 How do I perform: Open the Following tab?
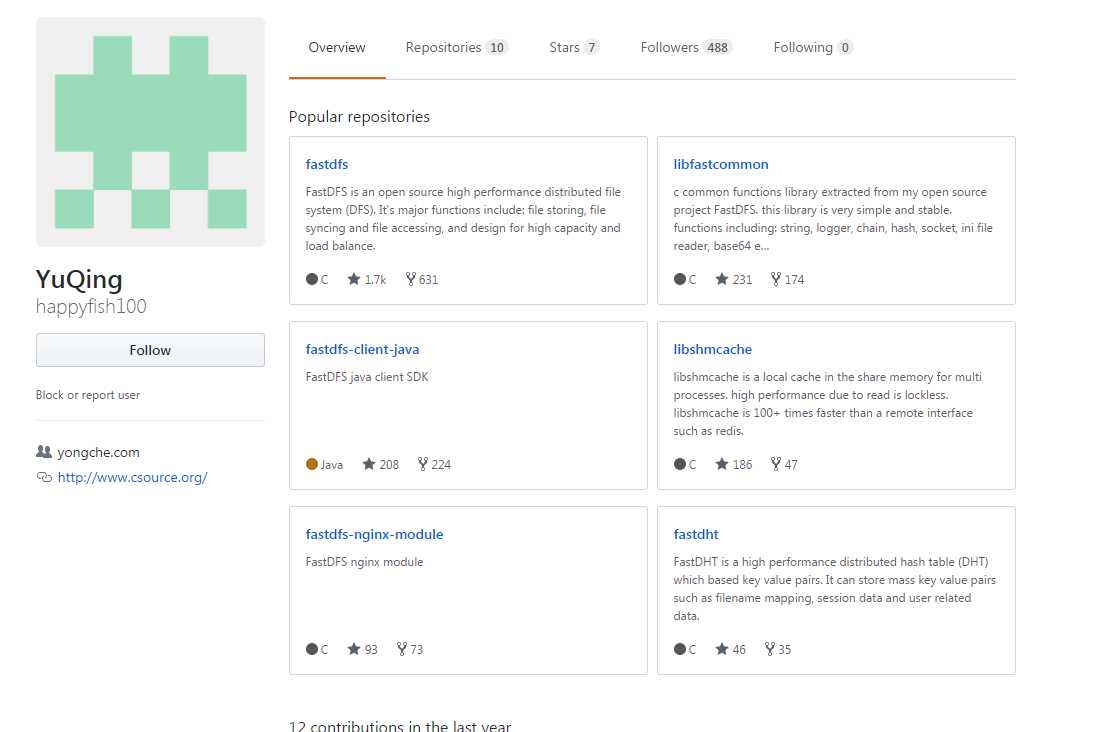pos(812,48)
